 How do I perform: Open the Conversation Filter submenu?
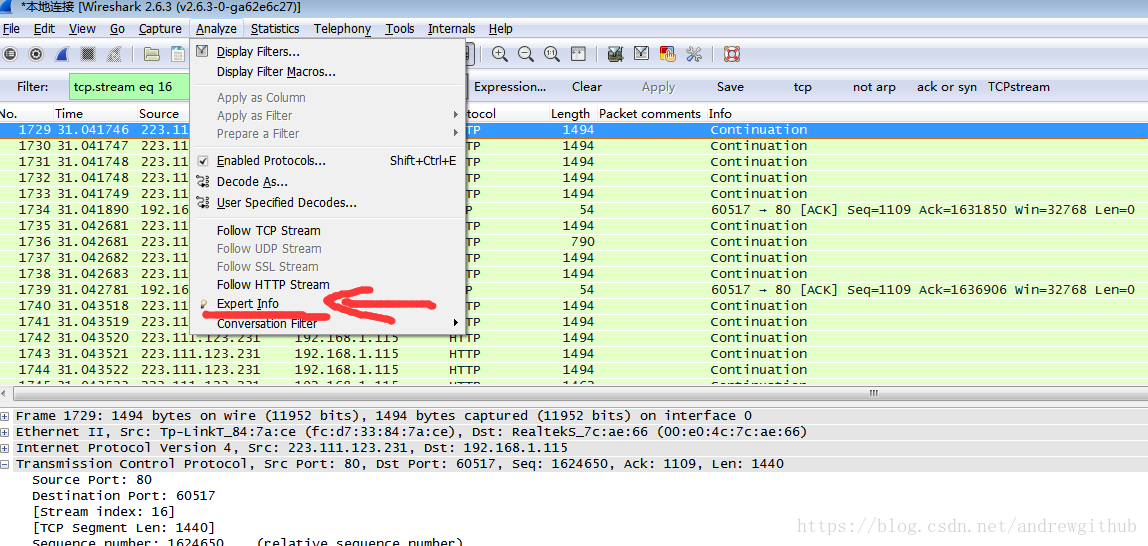click(327, 324)
